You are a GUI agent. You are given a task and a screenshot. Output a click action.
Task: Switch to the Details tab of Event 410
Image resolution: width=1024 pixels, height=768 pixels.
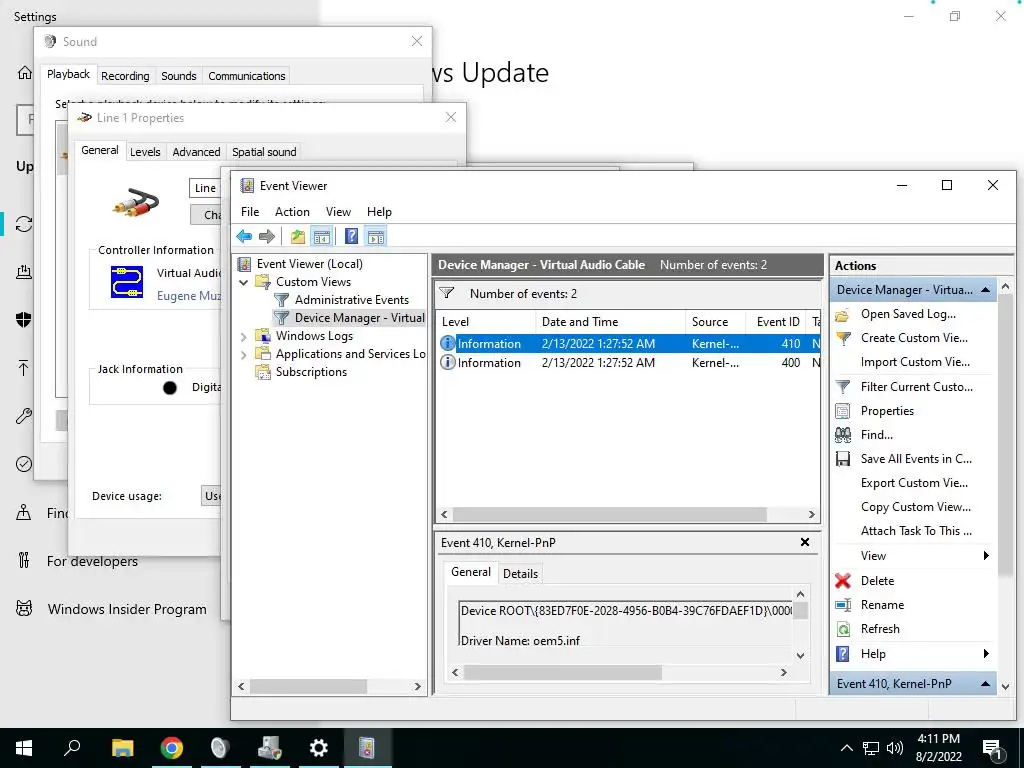(520, 573)
